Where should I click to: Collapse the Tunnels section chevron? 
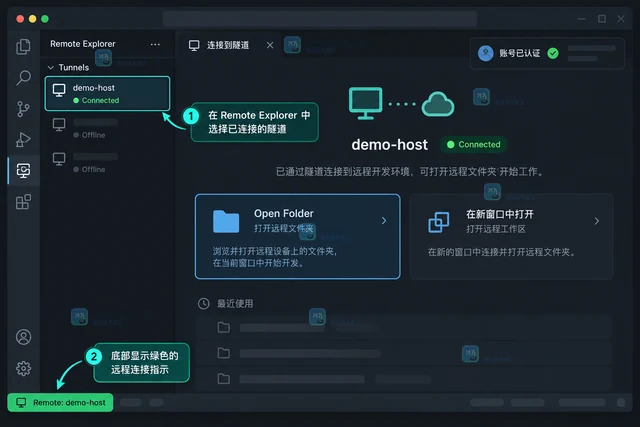tap(51, 67)
